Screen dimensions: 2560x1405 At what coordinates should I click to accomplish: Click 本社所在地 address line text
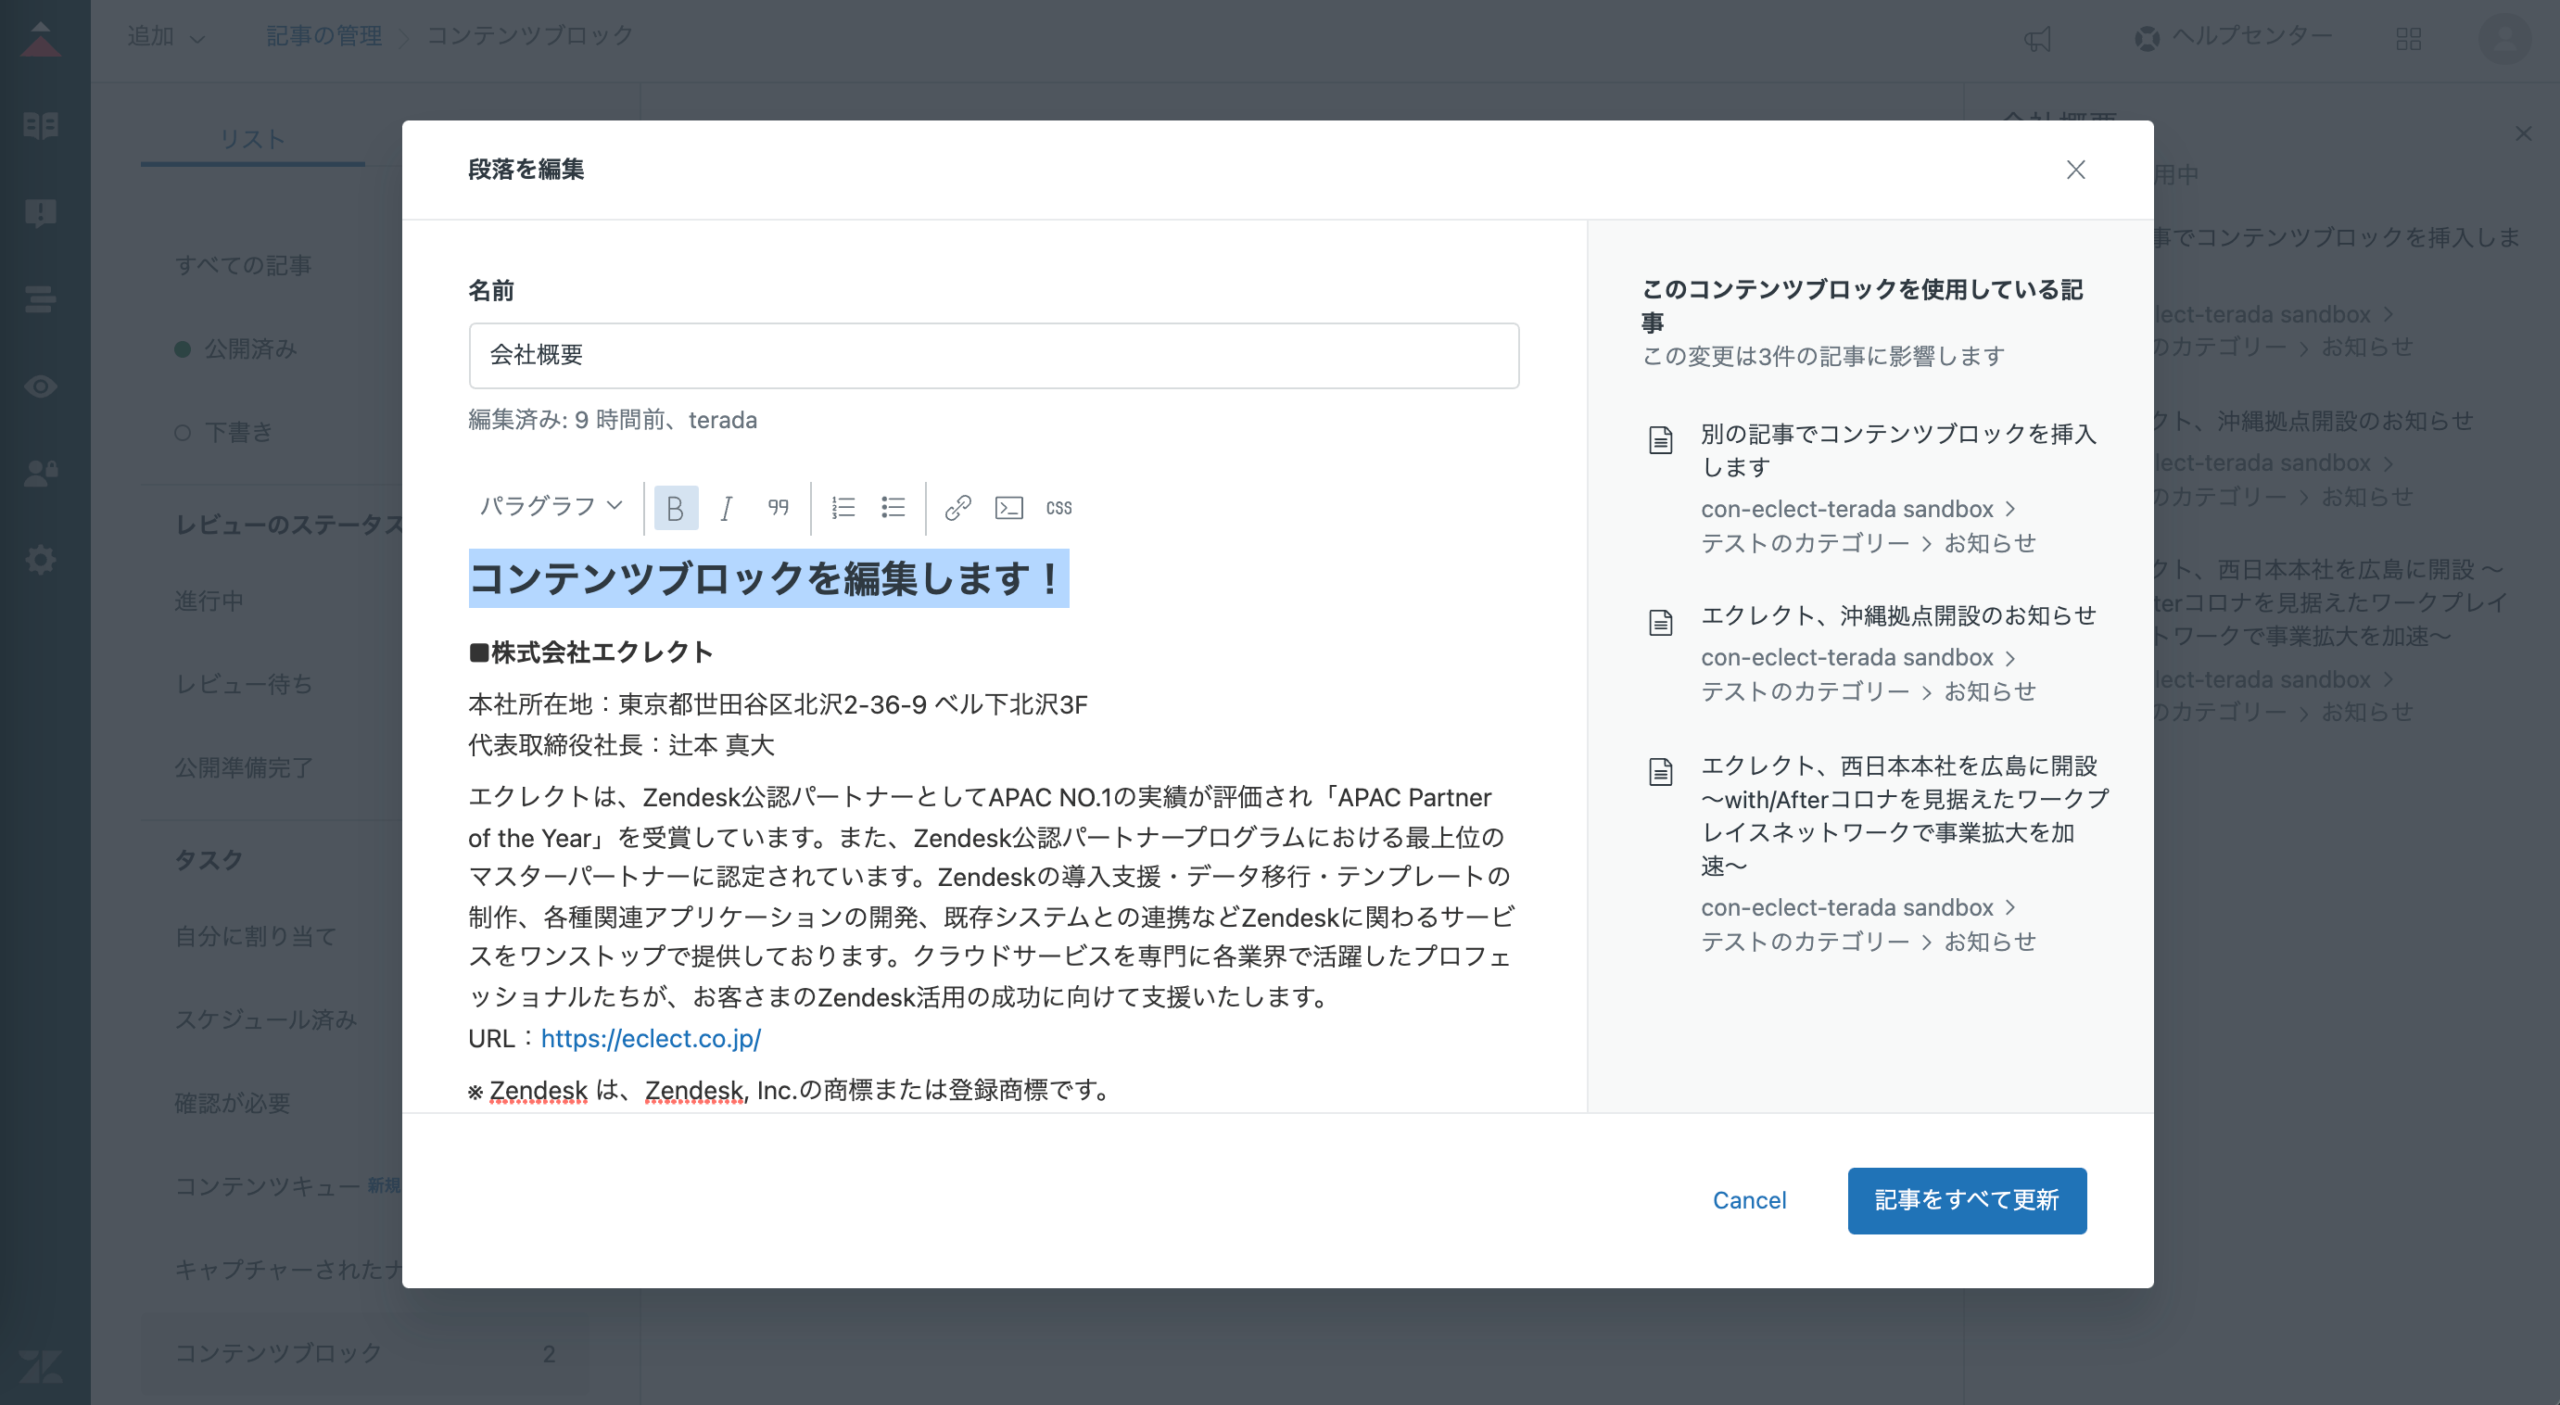click(777, 705)
